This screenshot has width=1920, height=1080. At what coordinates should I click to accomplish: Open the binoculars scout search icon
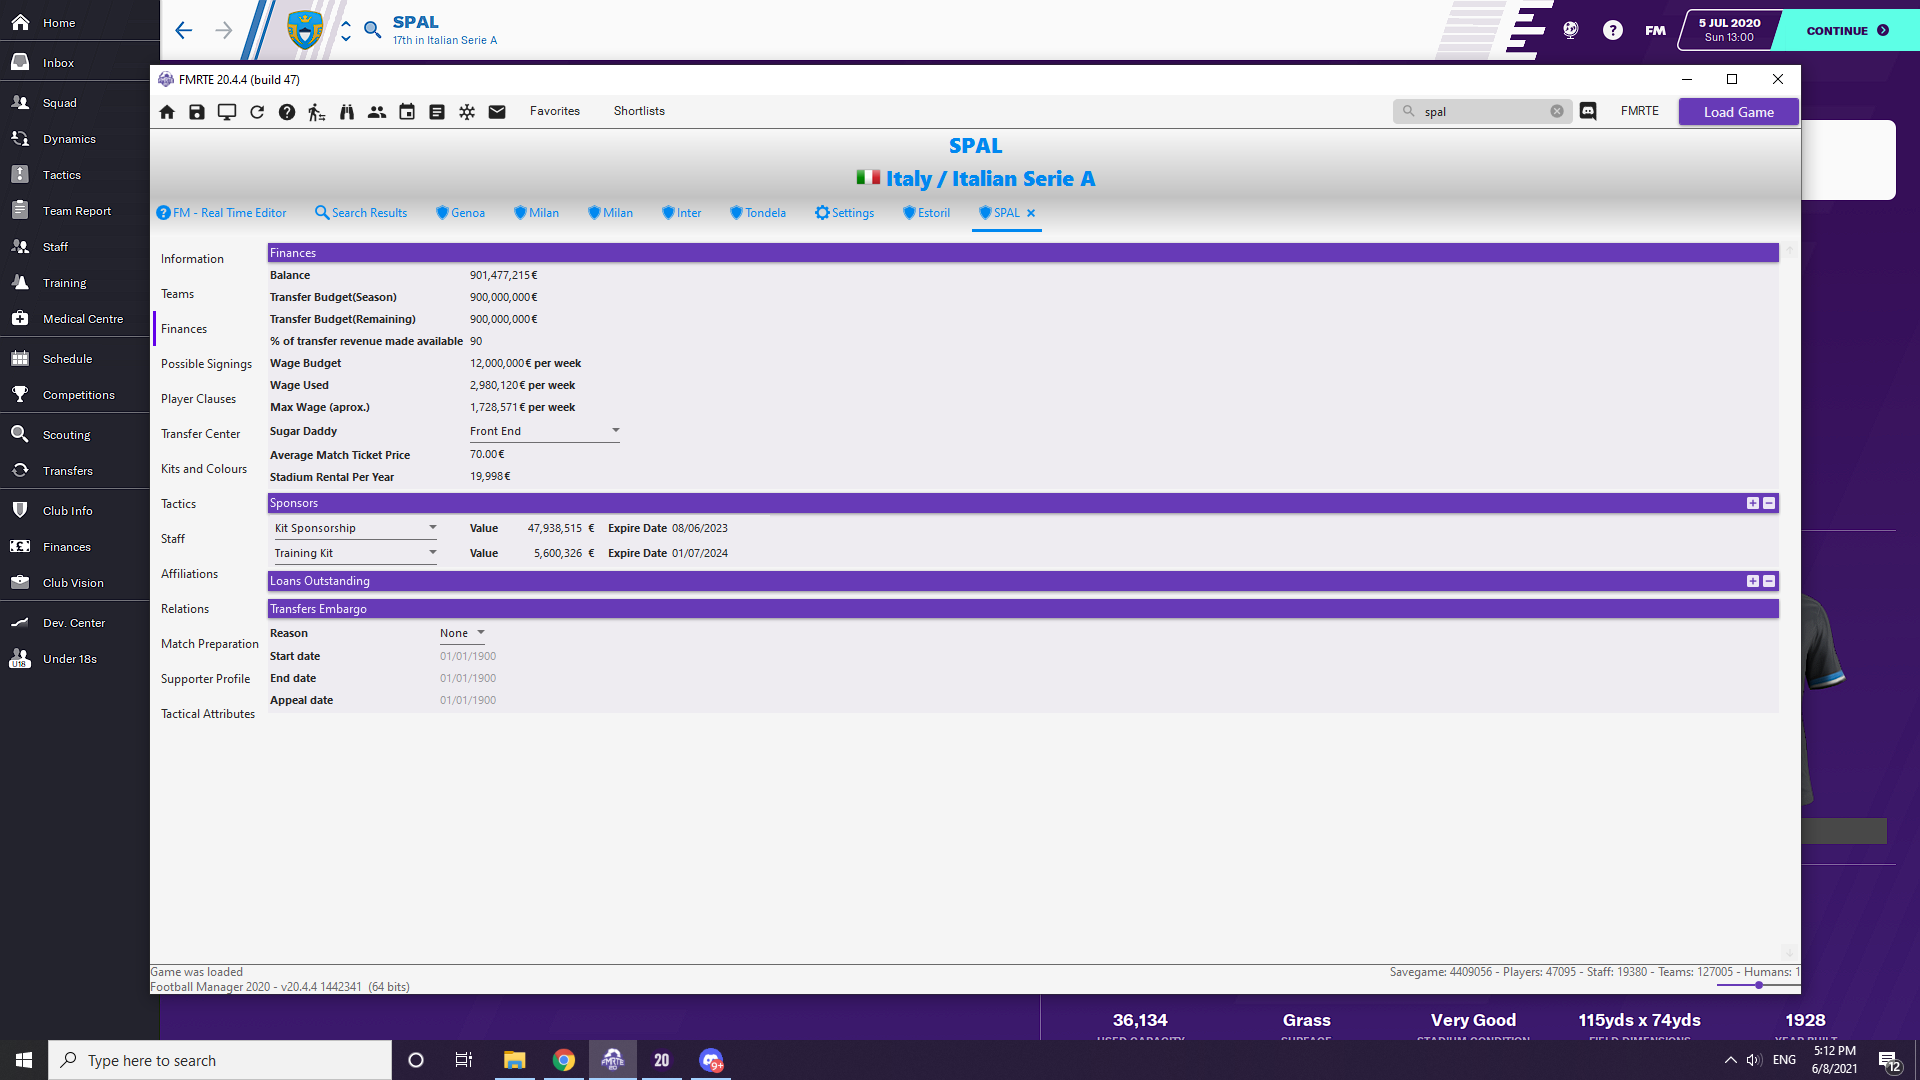[347, 112]
